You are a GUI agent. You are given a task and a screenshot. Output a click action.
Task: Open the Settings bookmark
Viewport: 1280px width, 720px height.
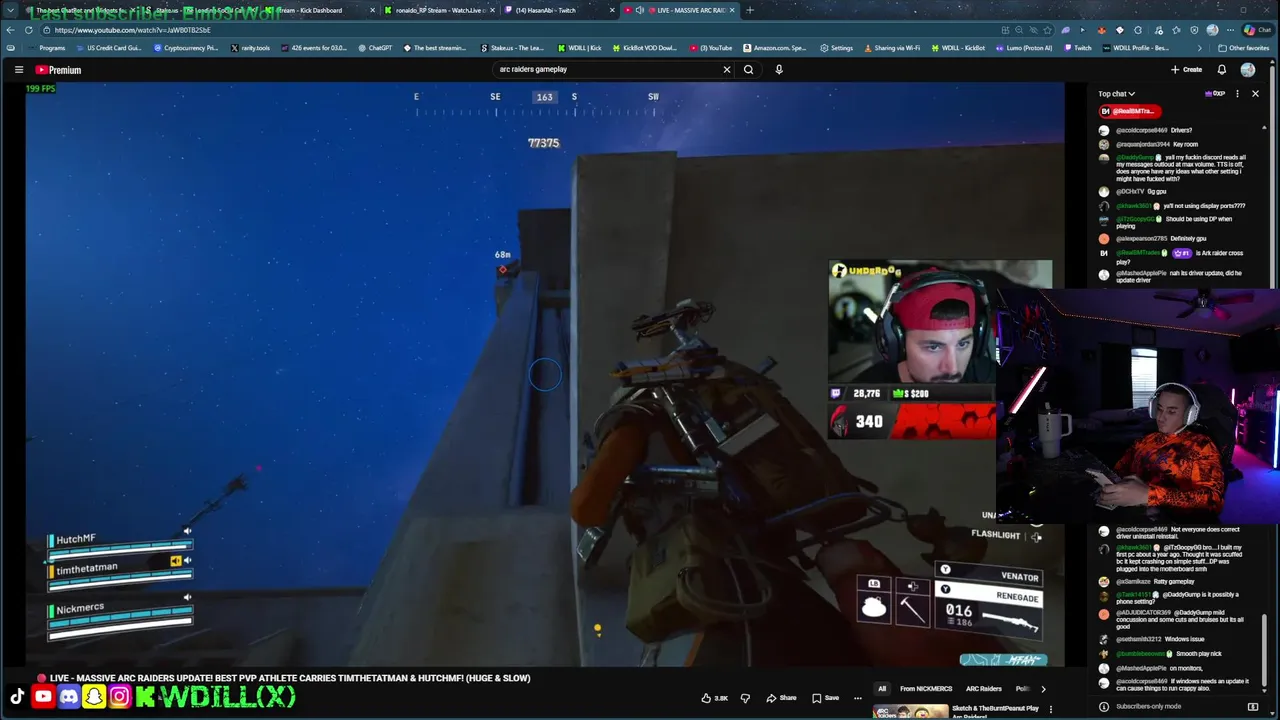click(x=836, y=48)
